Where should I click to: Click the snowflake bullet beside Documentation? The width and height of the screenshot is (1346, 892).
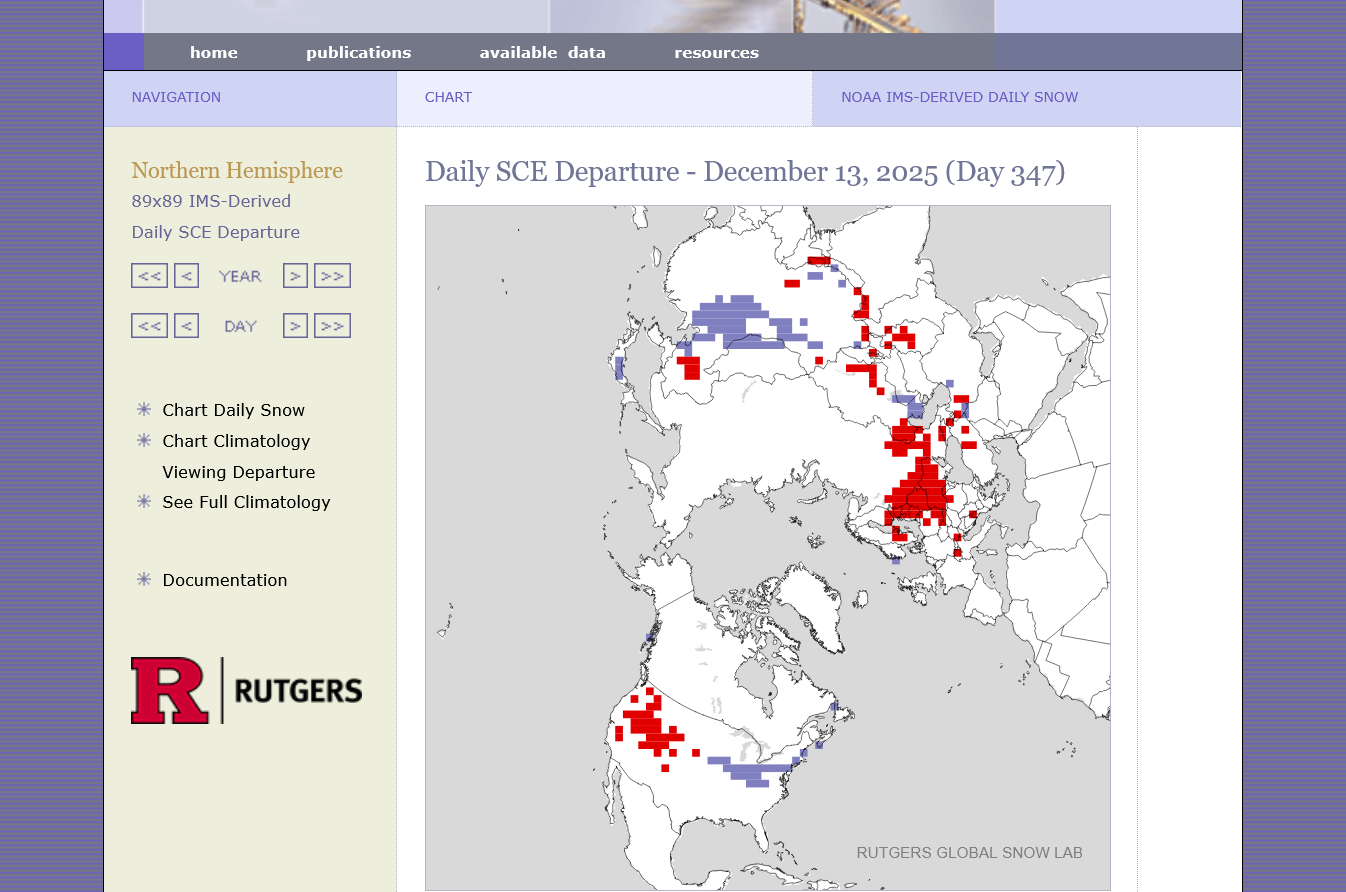click(x=144, y=580)
